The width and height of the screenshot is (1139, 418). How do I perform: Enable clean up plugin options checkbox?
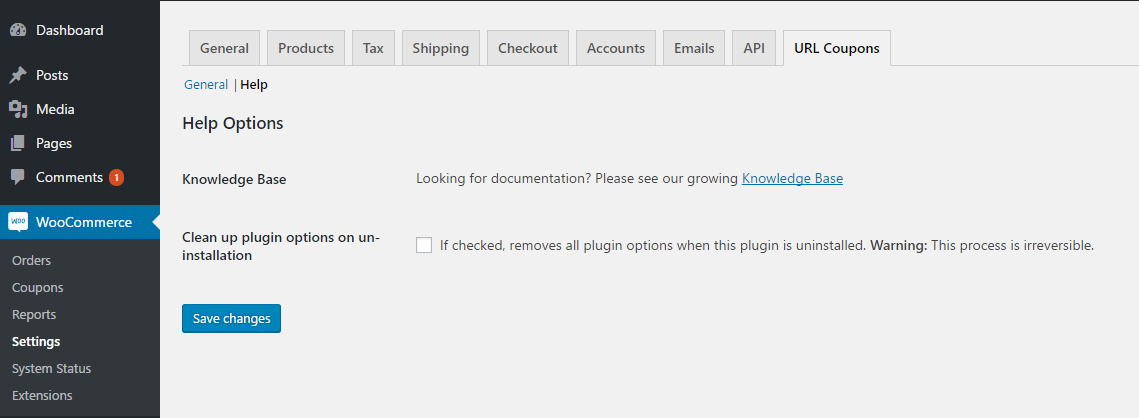[424, 245]
